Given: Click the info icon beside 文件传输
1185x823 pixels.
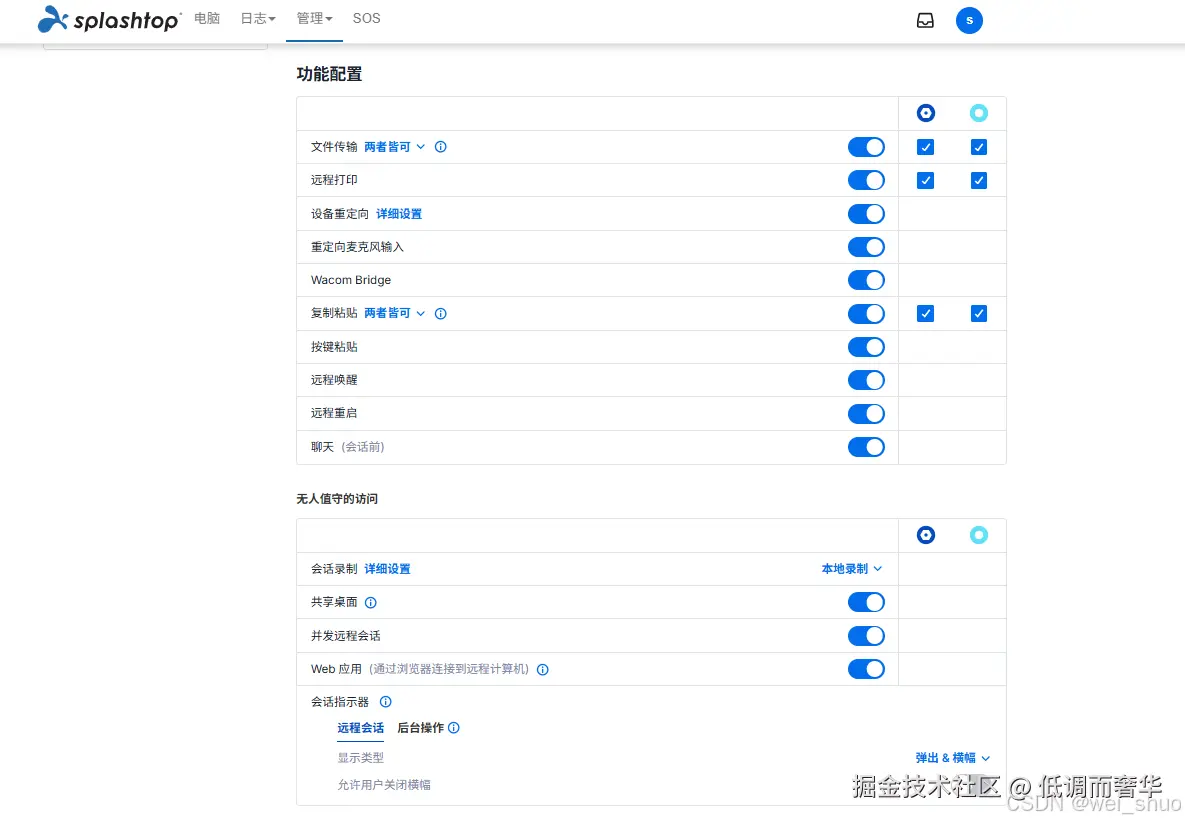Looking at the screenshot, I should (440, 146).
